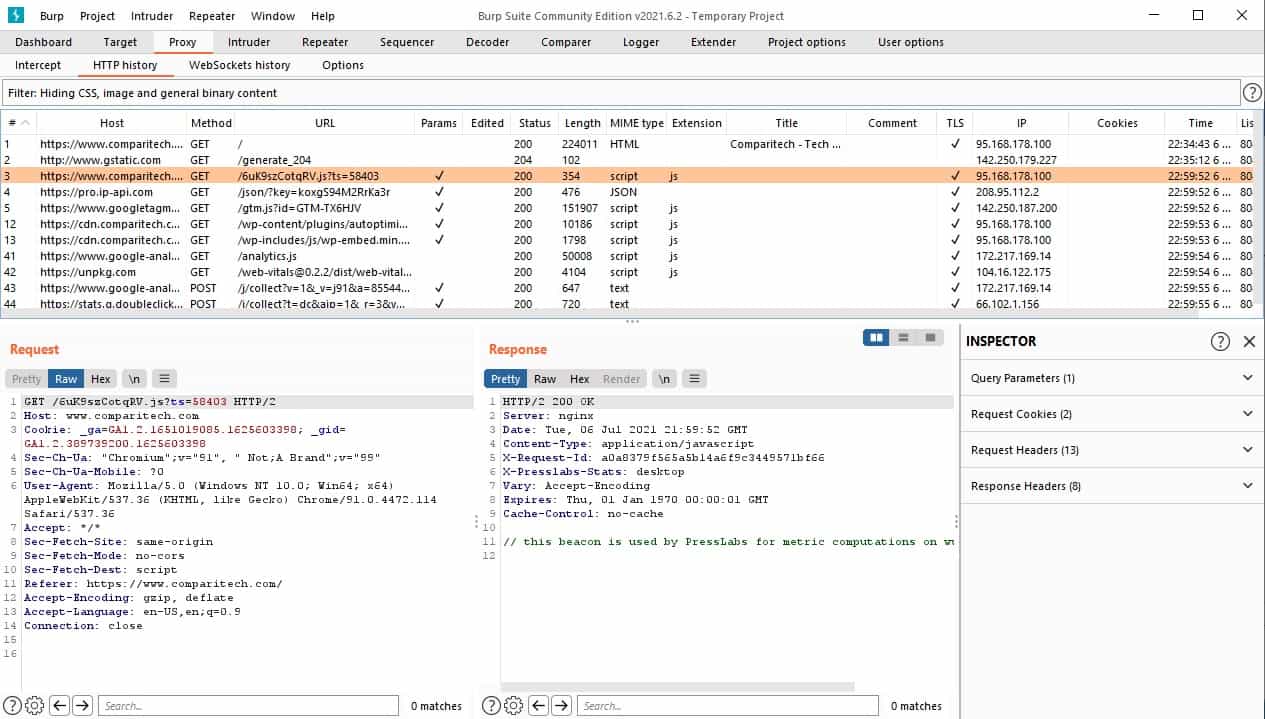Select the Pretty view in the Response pane
This screenshot has height=719, width=1265.
tap(506, 379)
